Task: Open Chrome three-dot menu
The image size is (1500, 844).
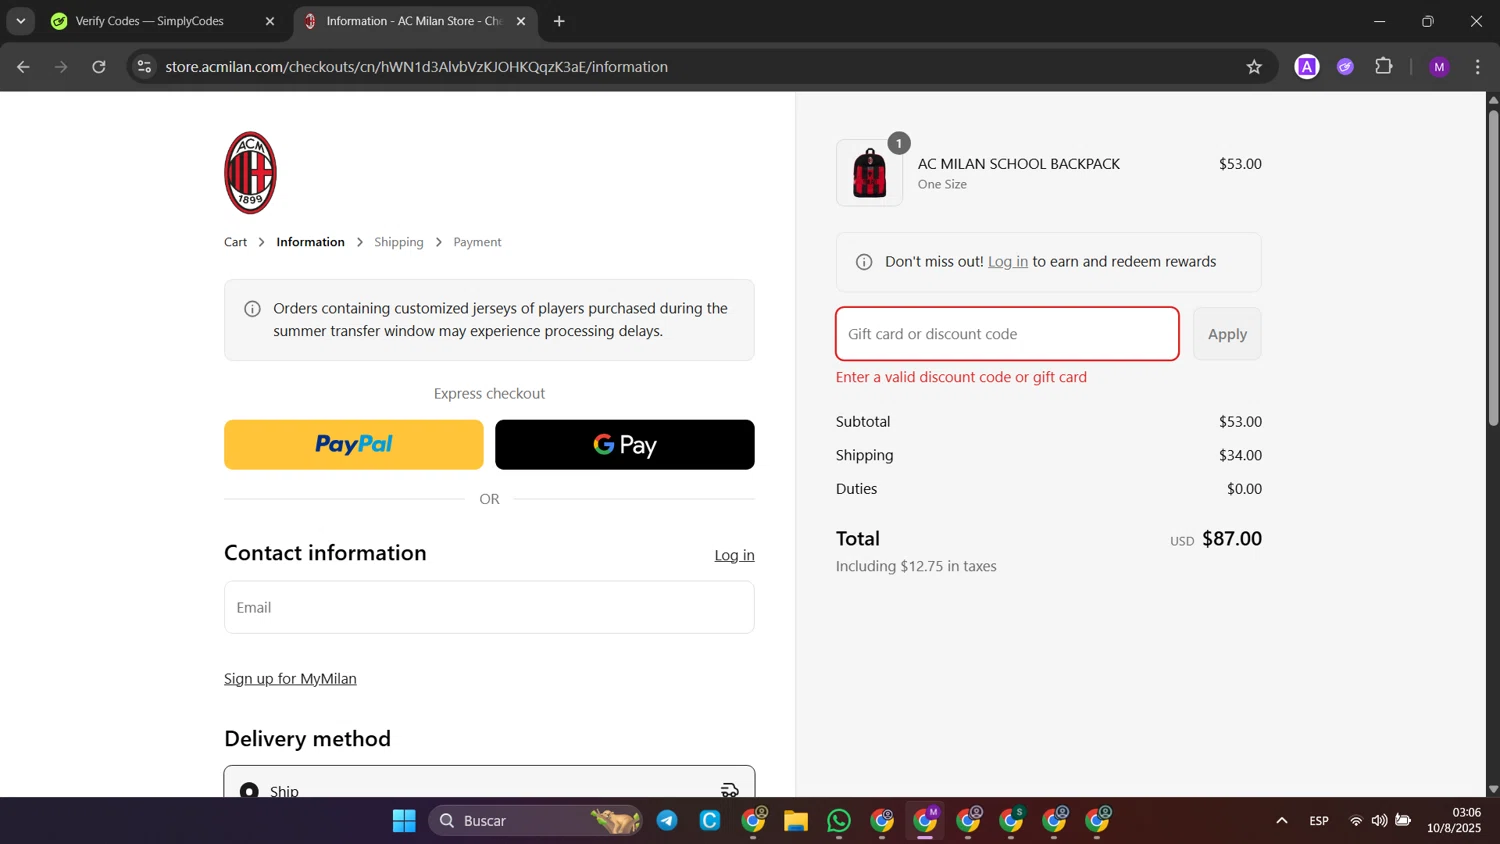Action: [1478, 67]
